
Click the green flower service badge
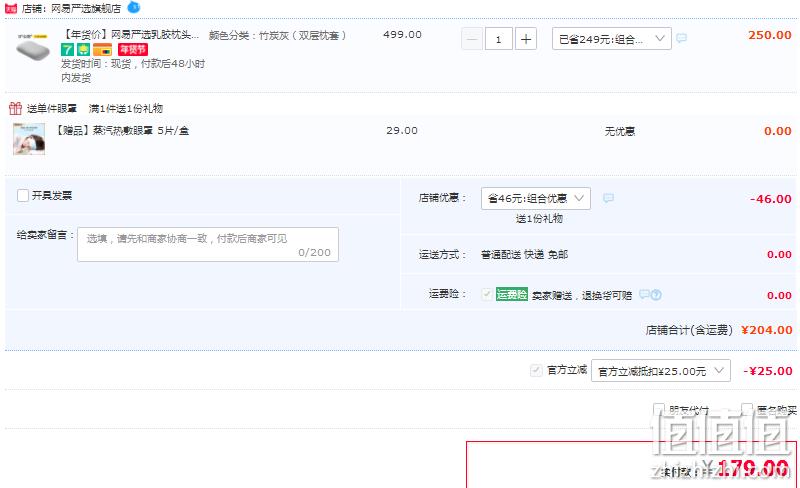click(x=83, y=50)
